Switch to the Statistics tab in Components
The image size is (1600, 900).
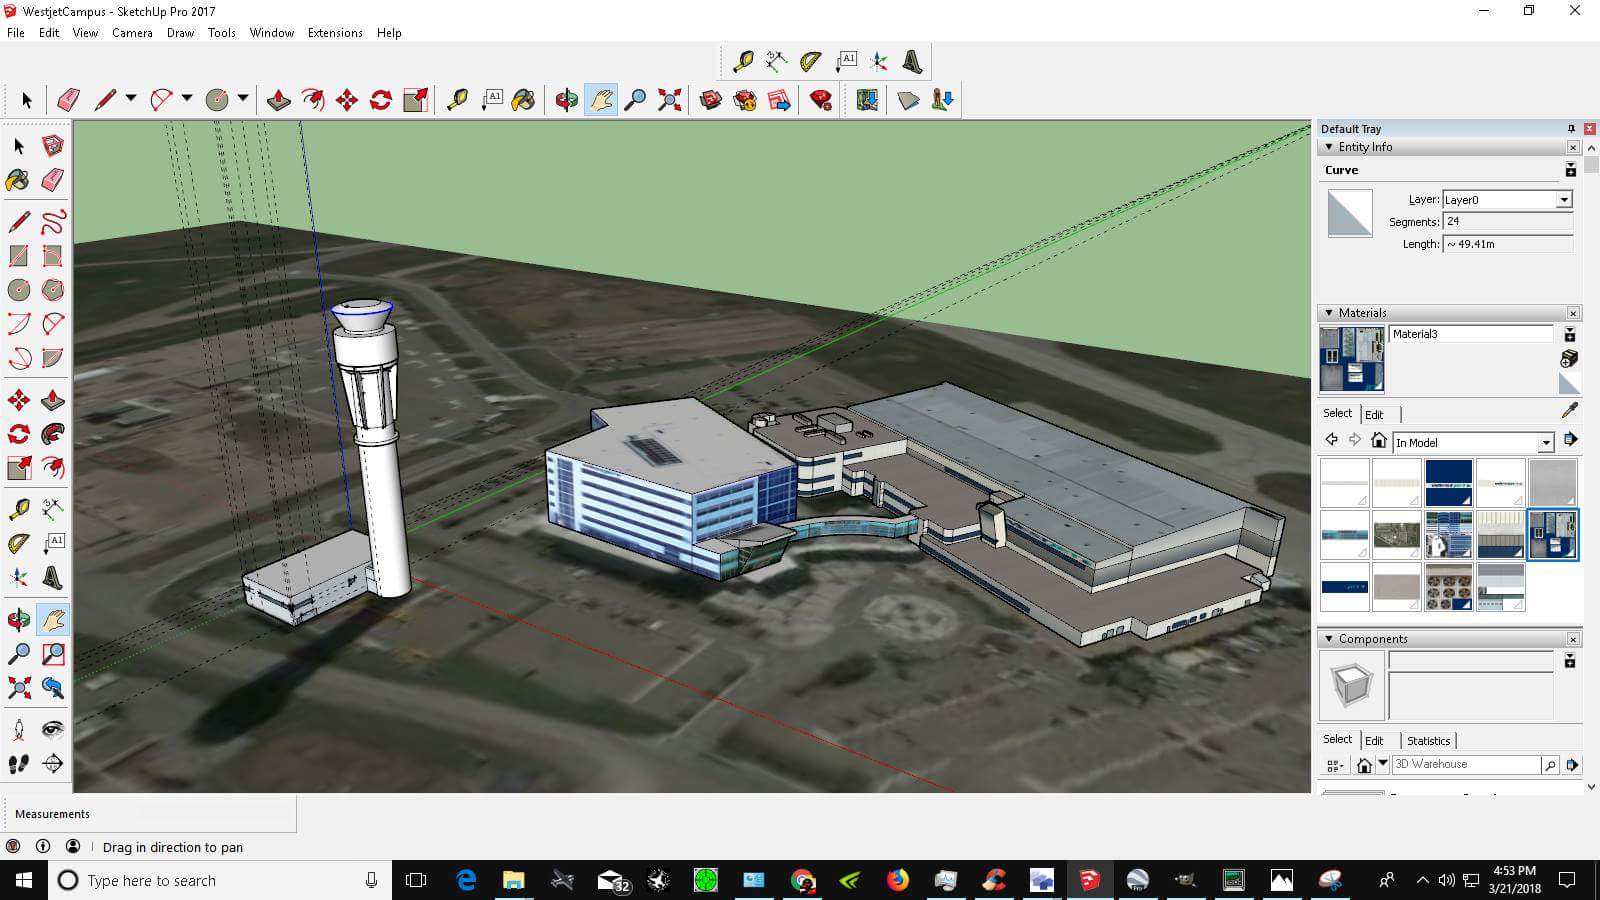pos(1428,740)
